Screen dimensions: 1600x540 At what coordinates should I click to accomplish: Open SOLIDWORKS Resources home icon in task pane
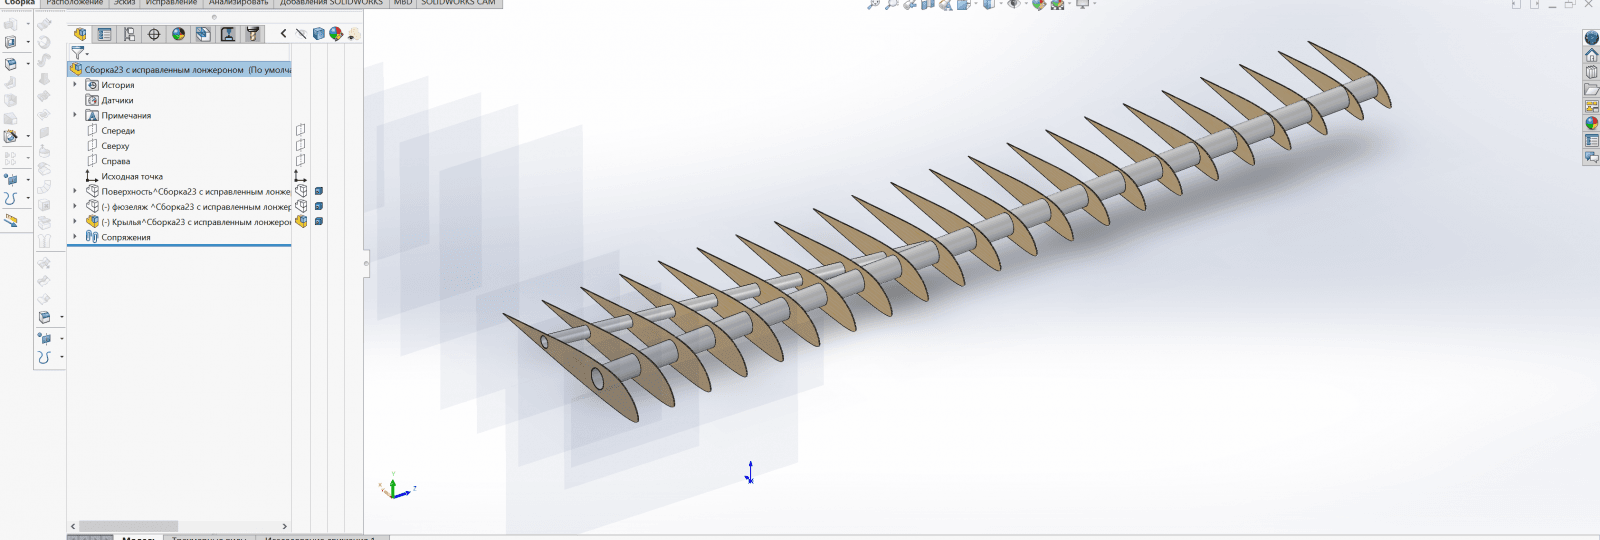pyautogui.click(x=1591, y=55)
